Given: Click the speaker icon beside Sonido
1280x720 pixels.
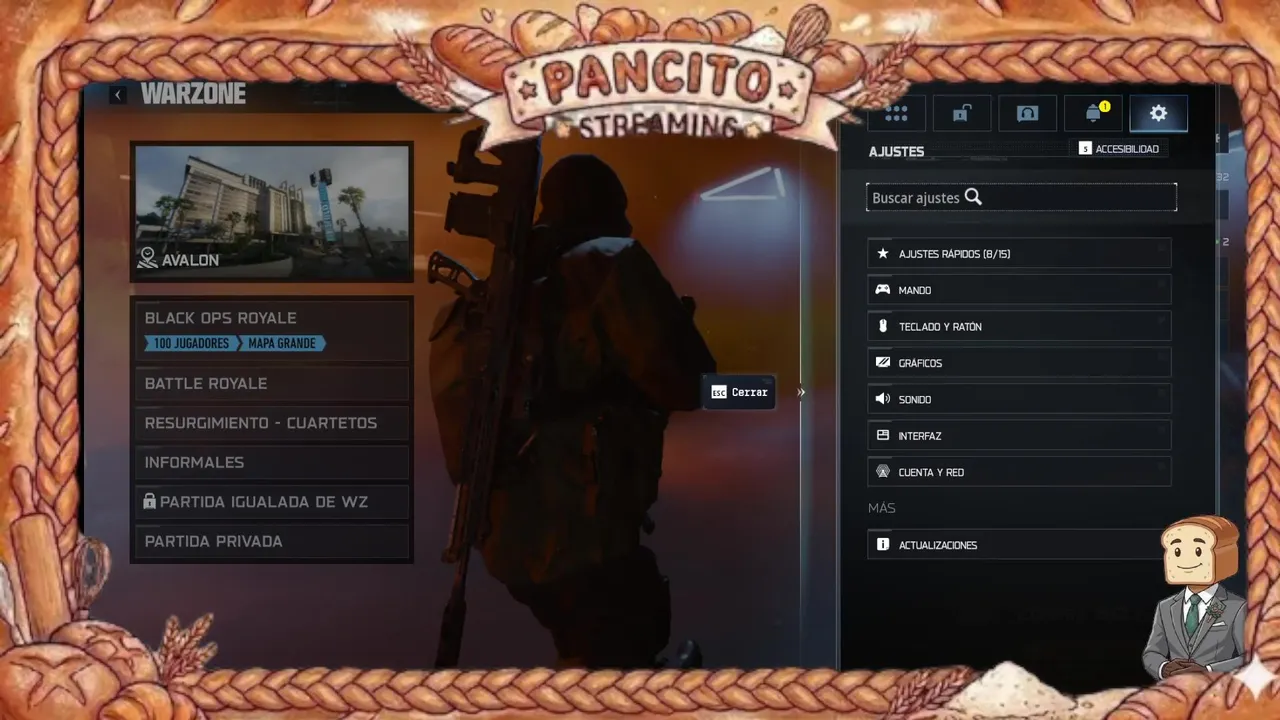Looking at the screenshot, I should point(883,399).
